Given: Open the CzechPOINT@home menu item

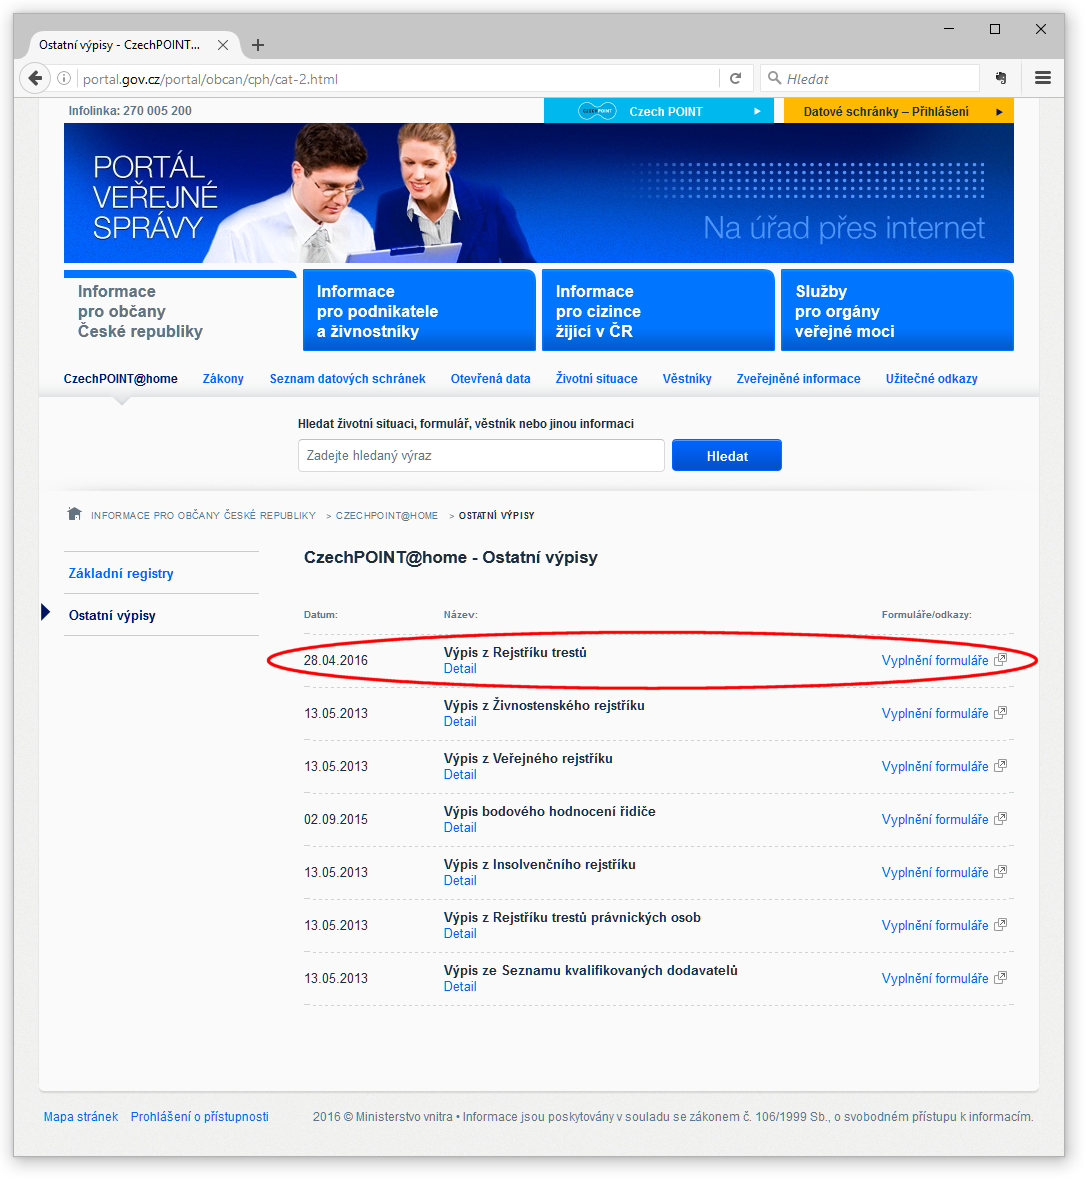Looking at the screenshot, I should click(120, 379).
